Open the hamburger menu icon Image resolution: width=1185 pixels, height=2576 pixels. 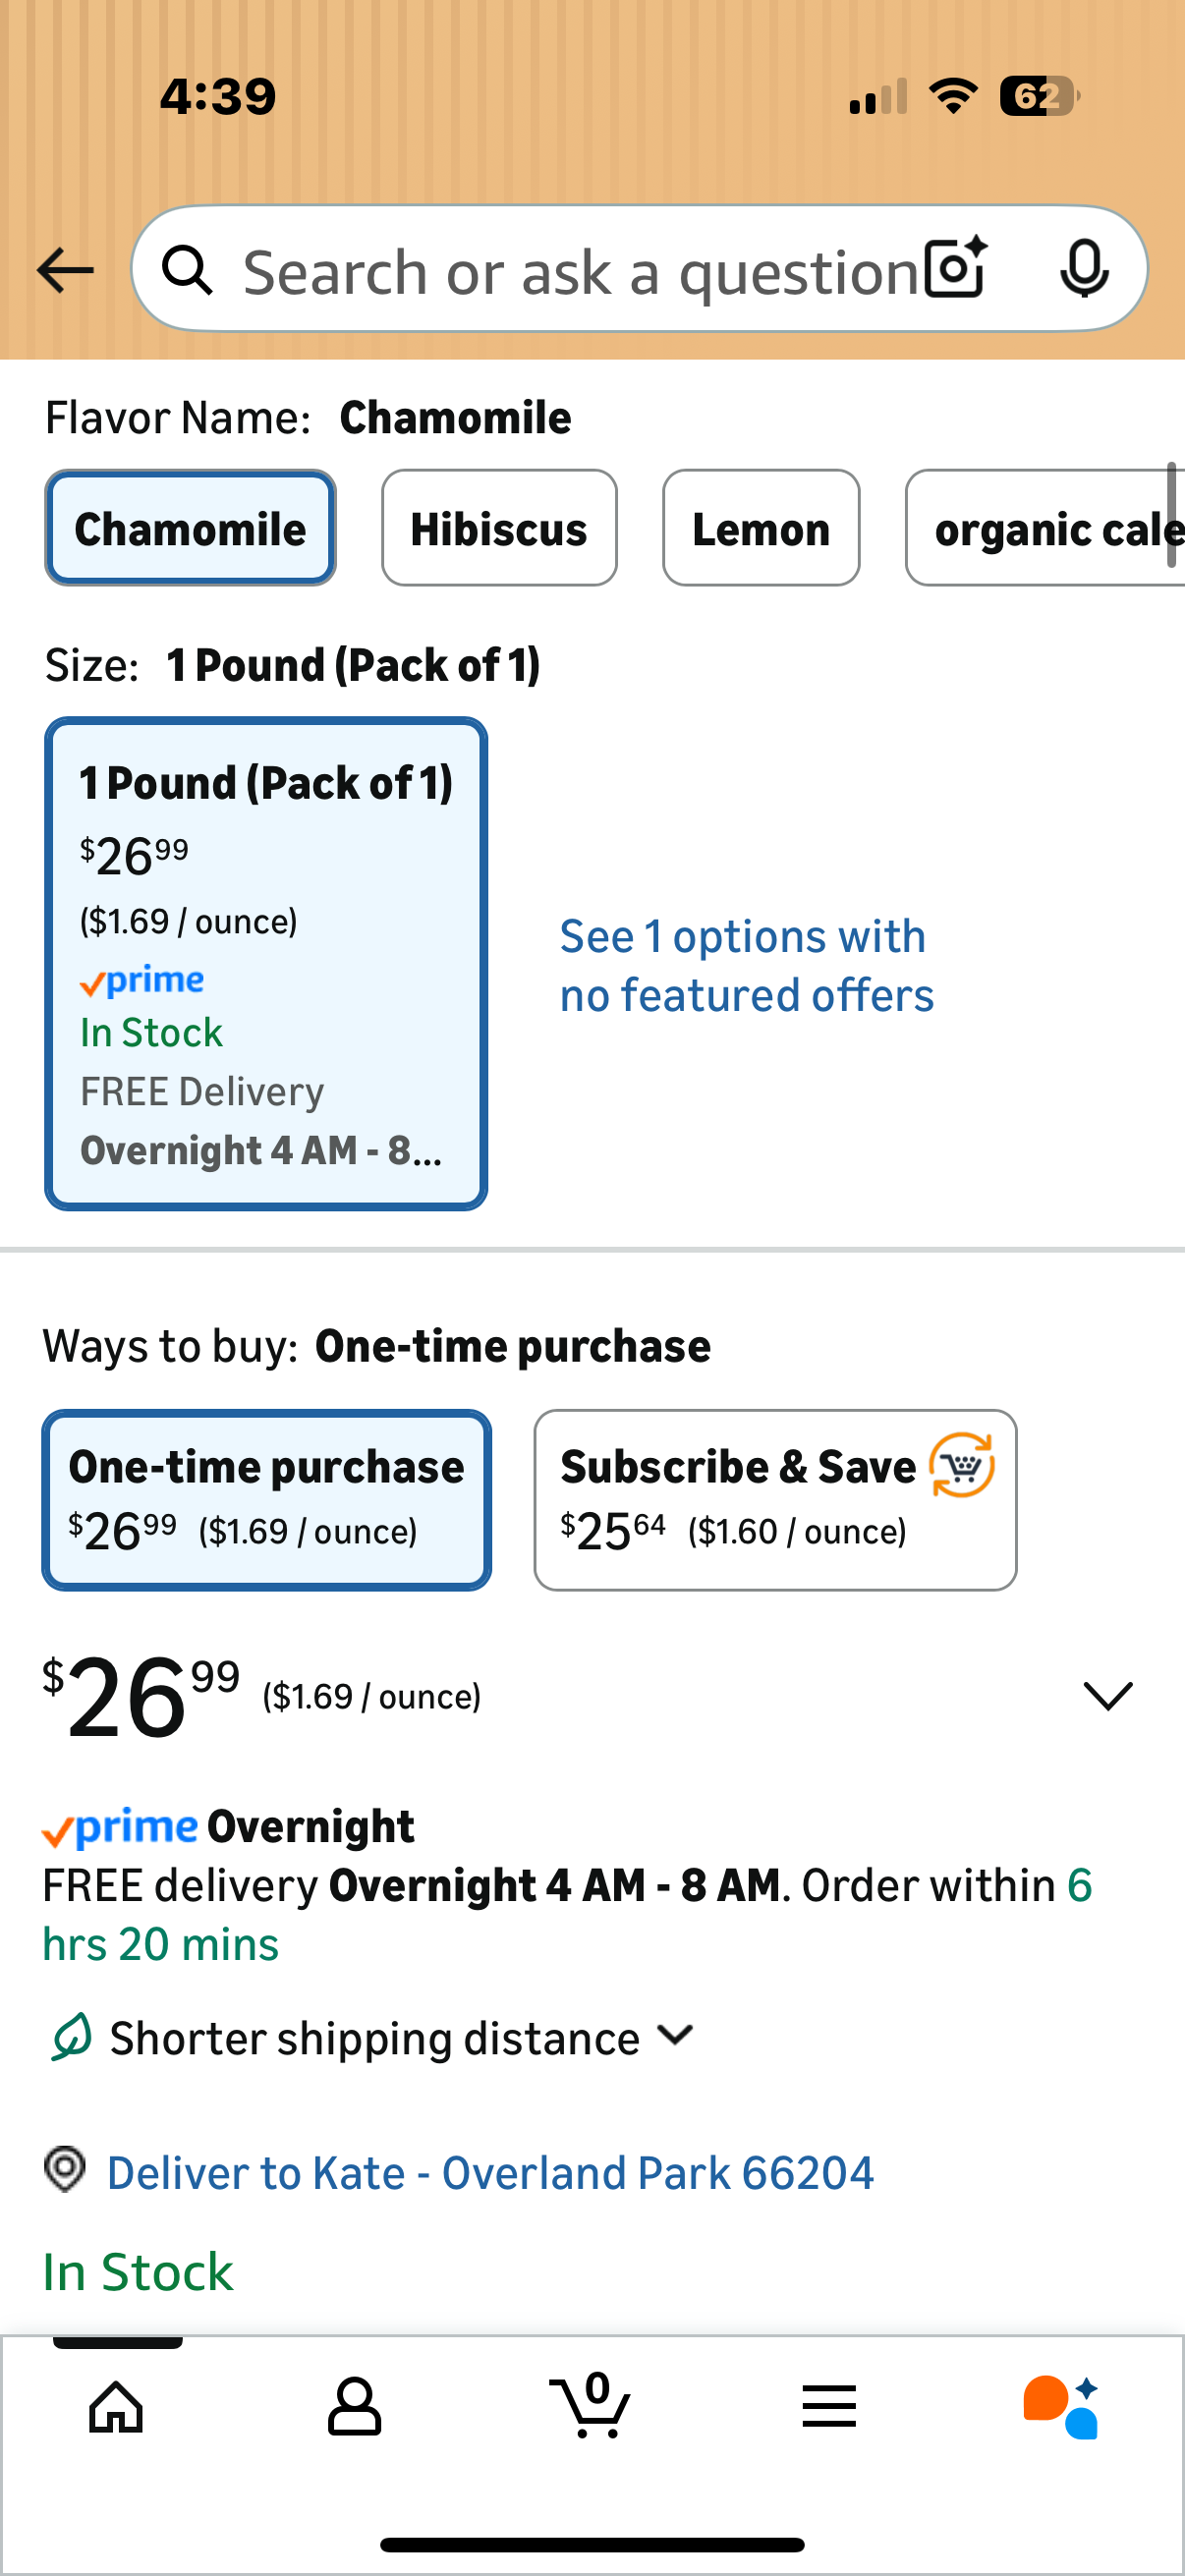[829, 2405]
